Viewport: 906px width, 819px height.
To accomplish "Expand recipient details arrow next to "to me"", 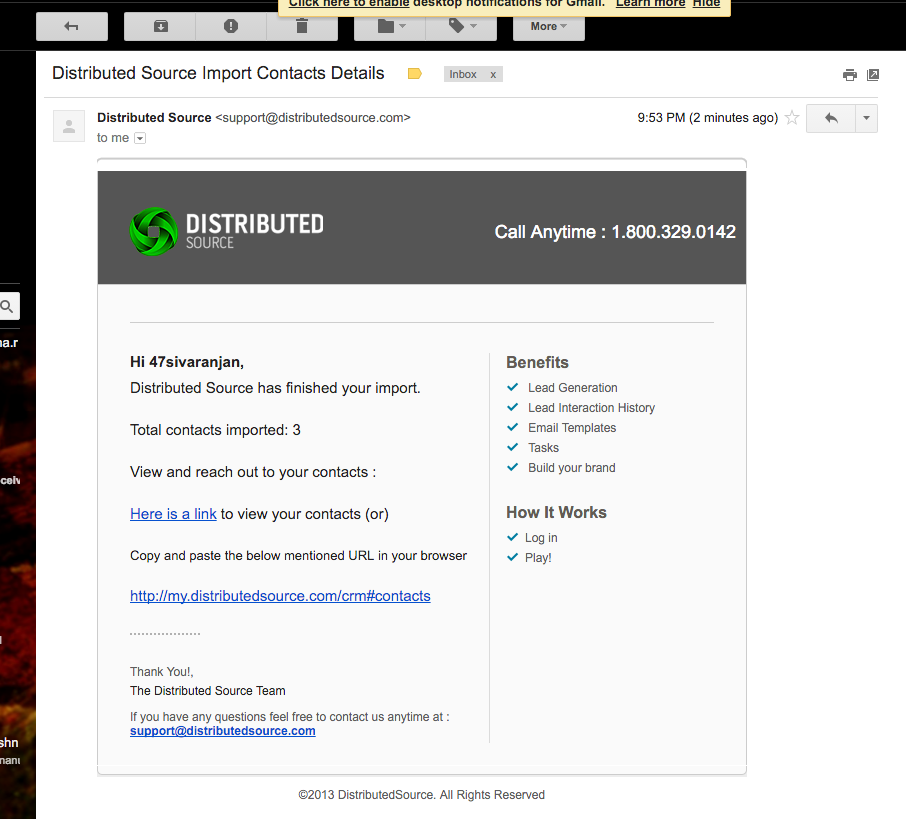I will (140, 138).
